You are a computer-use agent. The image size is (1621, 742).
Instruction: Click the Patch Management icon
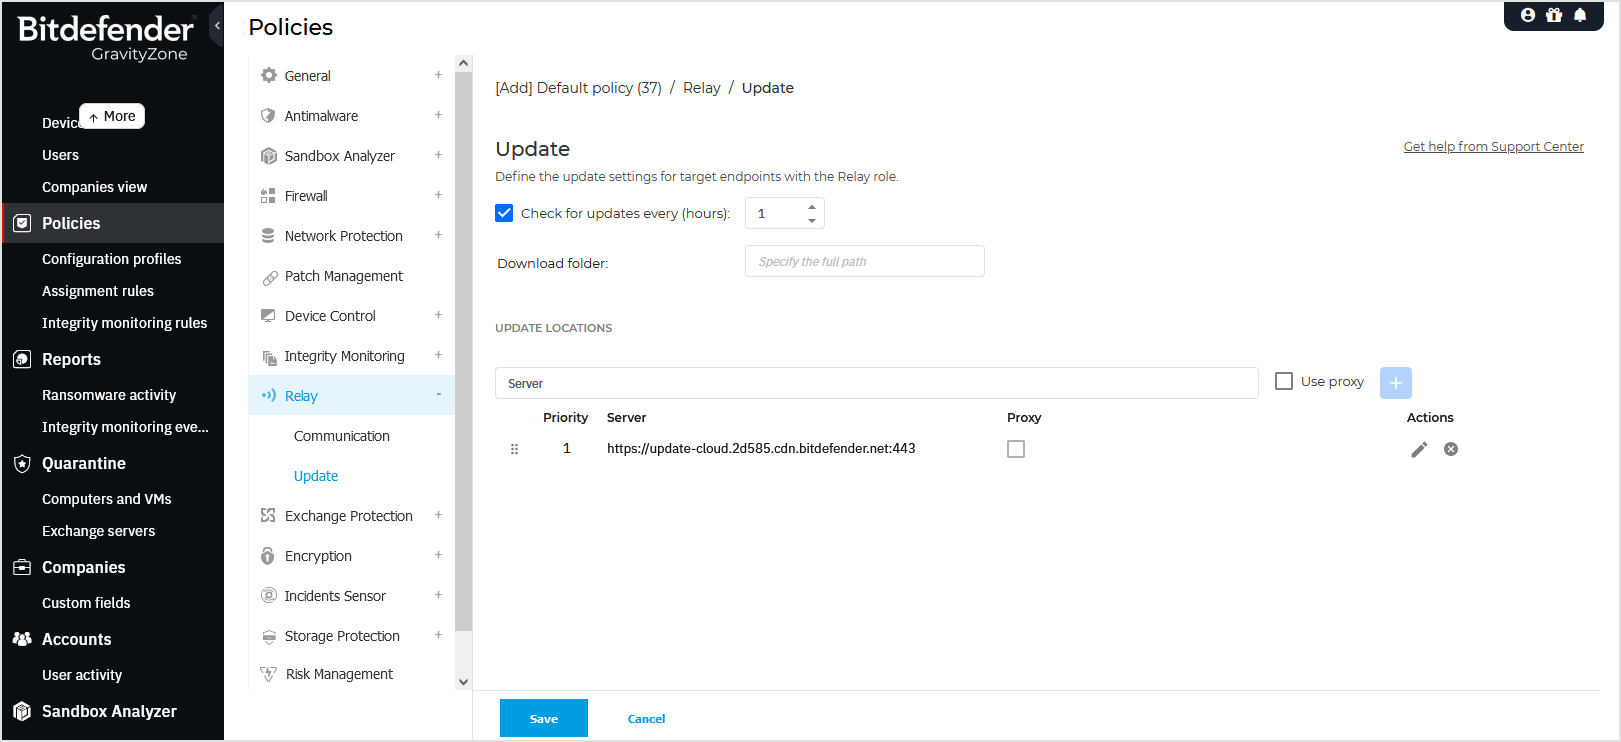[269, 277]
